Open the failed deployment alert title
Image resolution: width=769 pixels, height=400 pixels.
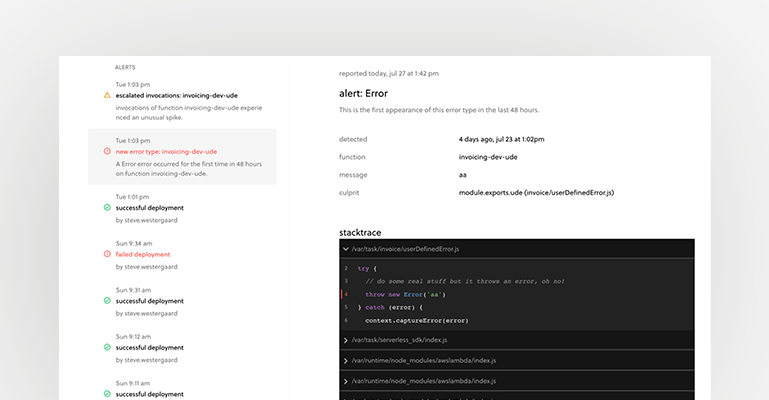(143, 254)
